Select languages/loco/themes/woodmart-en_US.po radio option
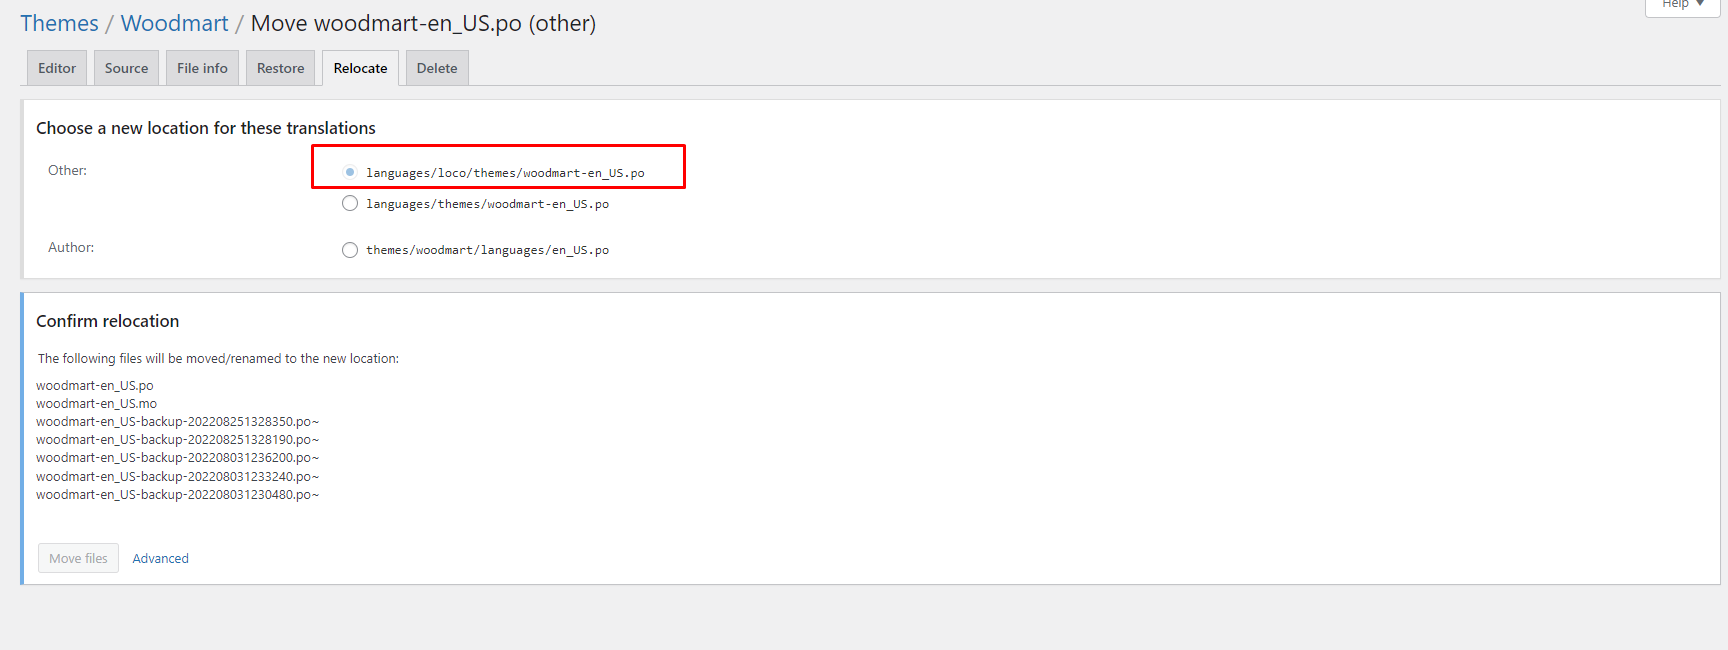 (350, 172)
